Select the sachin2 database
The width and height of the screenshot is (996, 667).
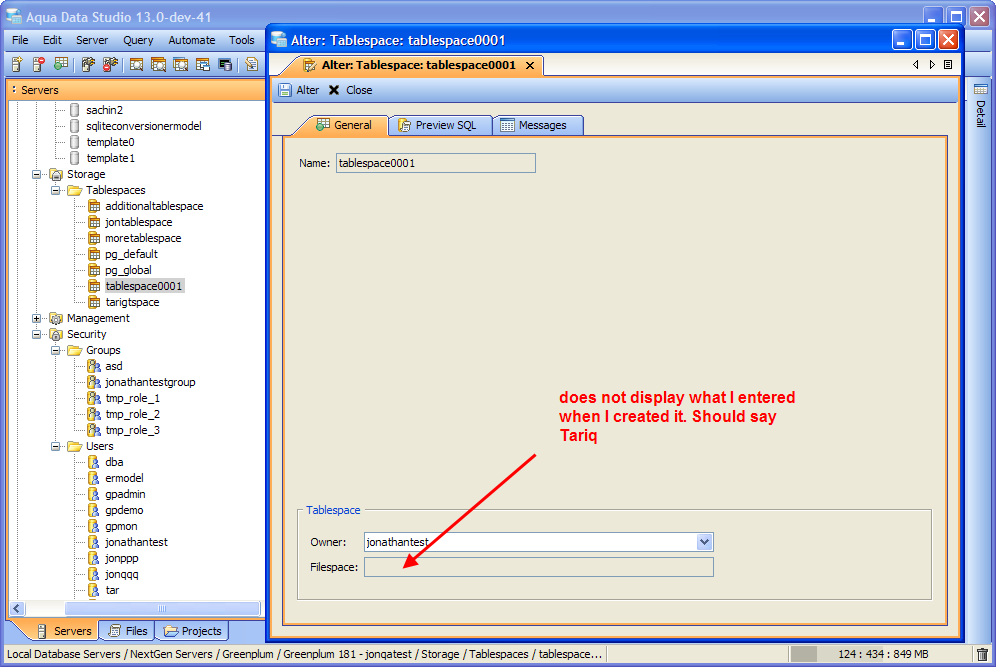point(104,110)
